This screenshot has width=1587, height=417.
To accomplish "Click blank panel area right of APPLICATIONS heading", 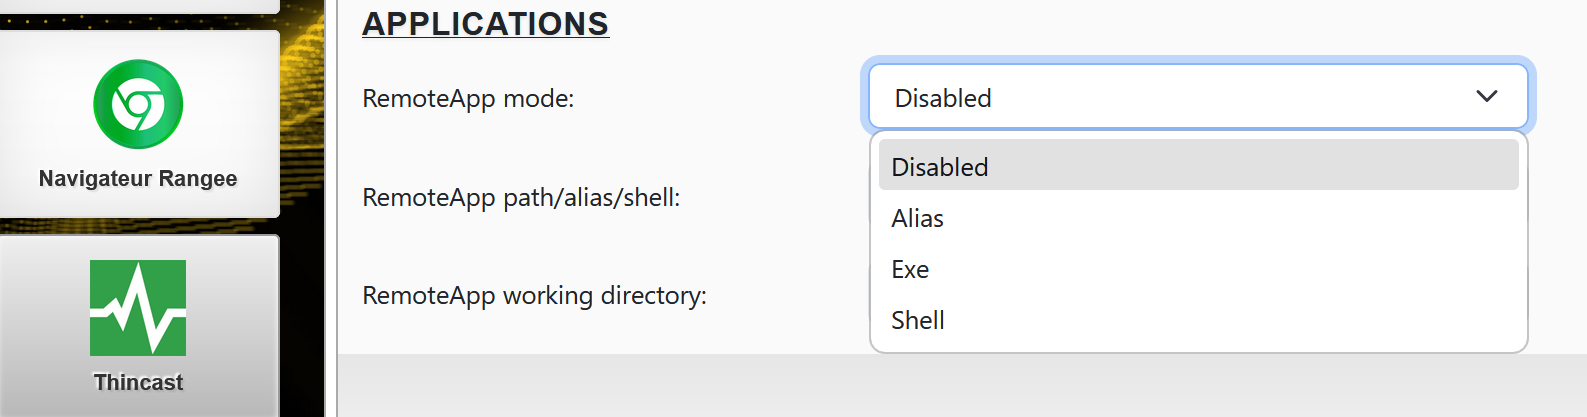I will tap(1000, 24).
